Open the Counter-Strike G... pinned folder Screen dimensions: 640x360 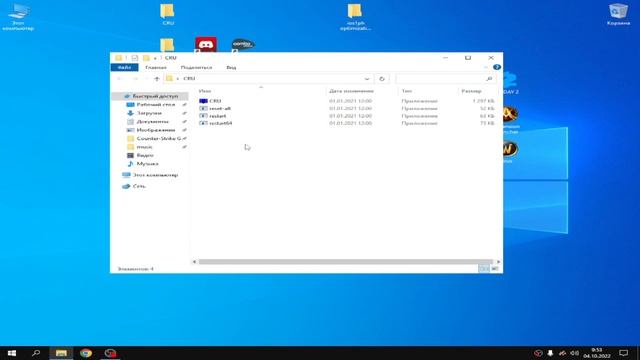tap(159, 139)
